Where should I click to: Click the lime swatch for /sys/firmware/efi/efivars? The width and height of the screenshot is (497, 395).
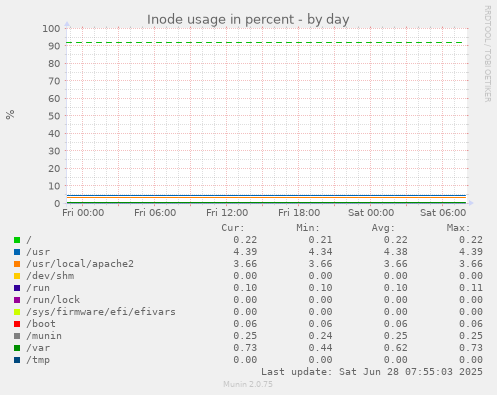pyautogui.click(x=17, y=312)
